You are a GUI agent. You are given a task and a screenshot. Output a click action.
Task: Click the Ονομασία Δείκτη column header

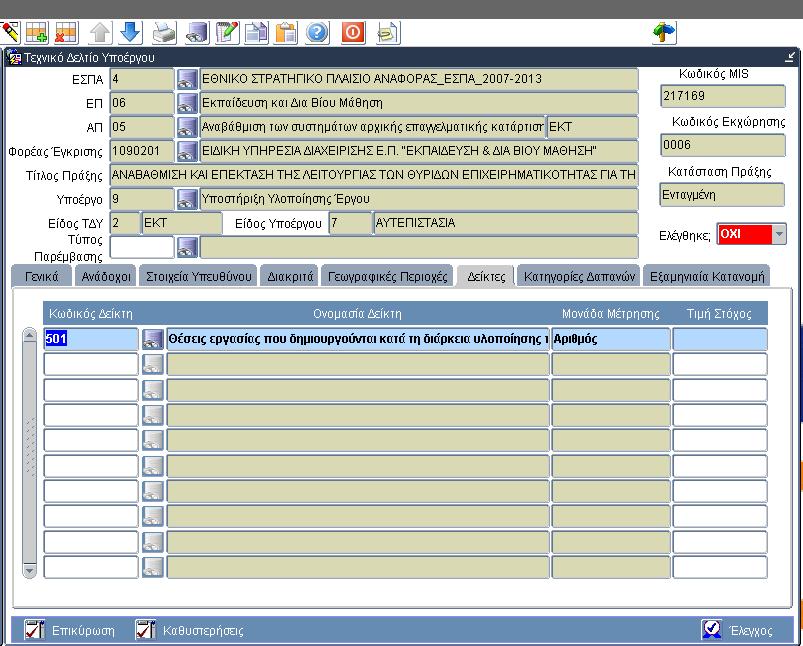point(357,314)
